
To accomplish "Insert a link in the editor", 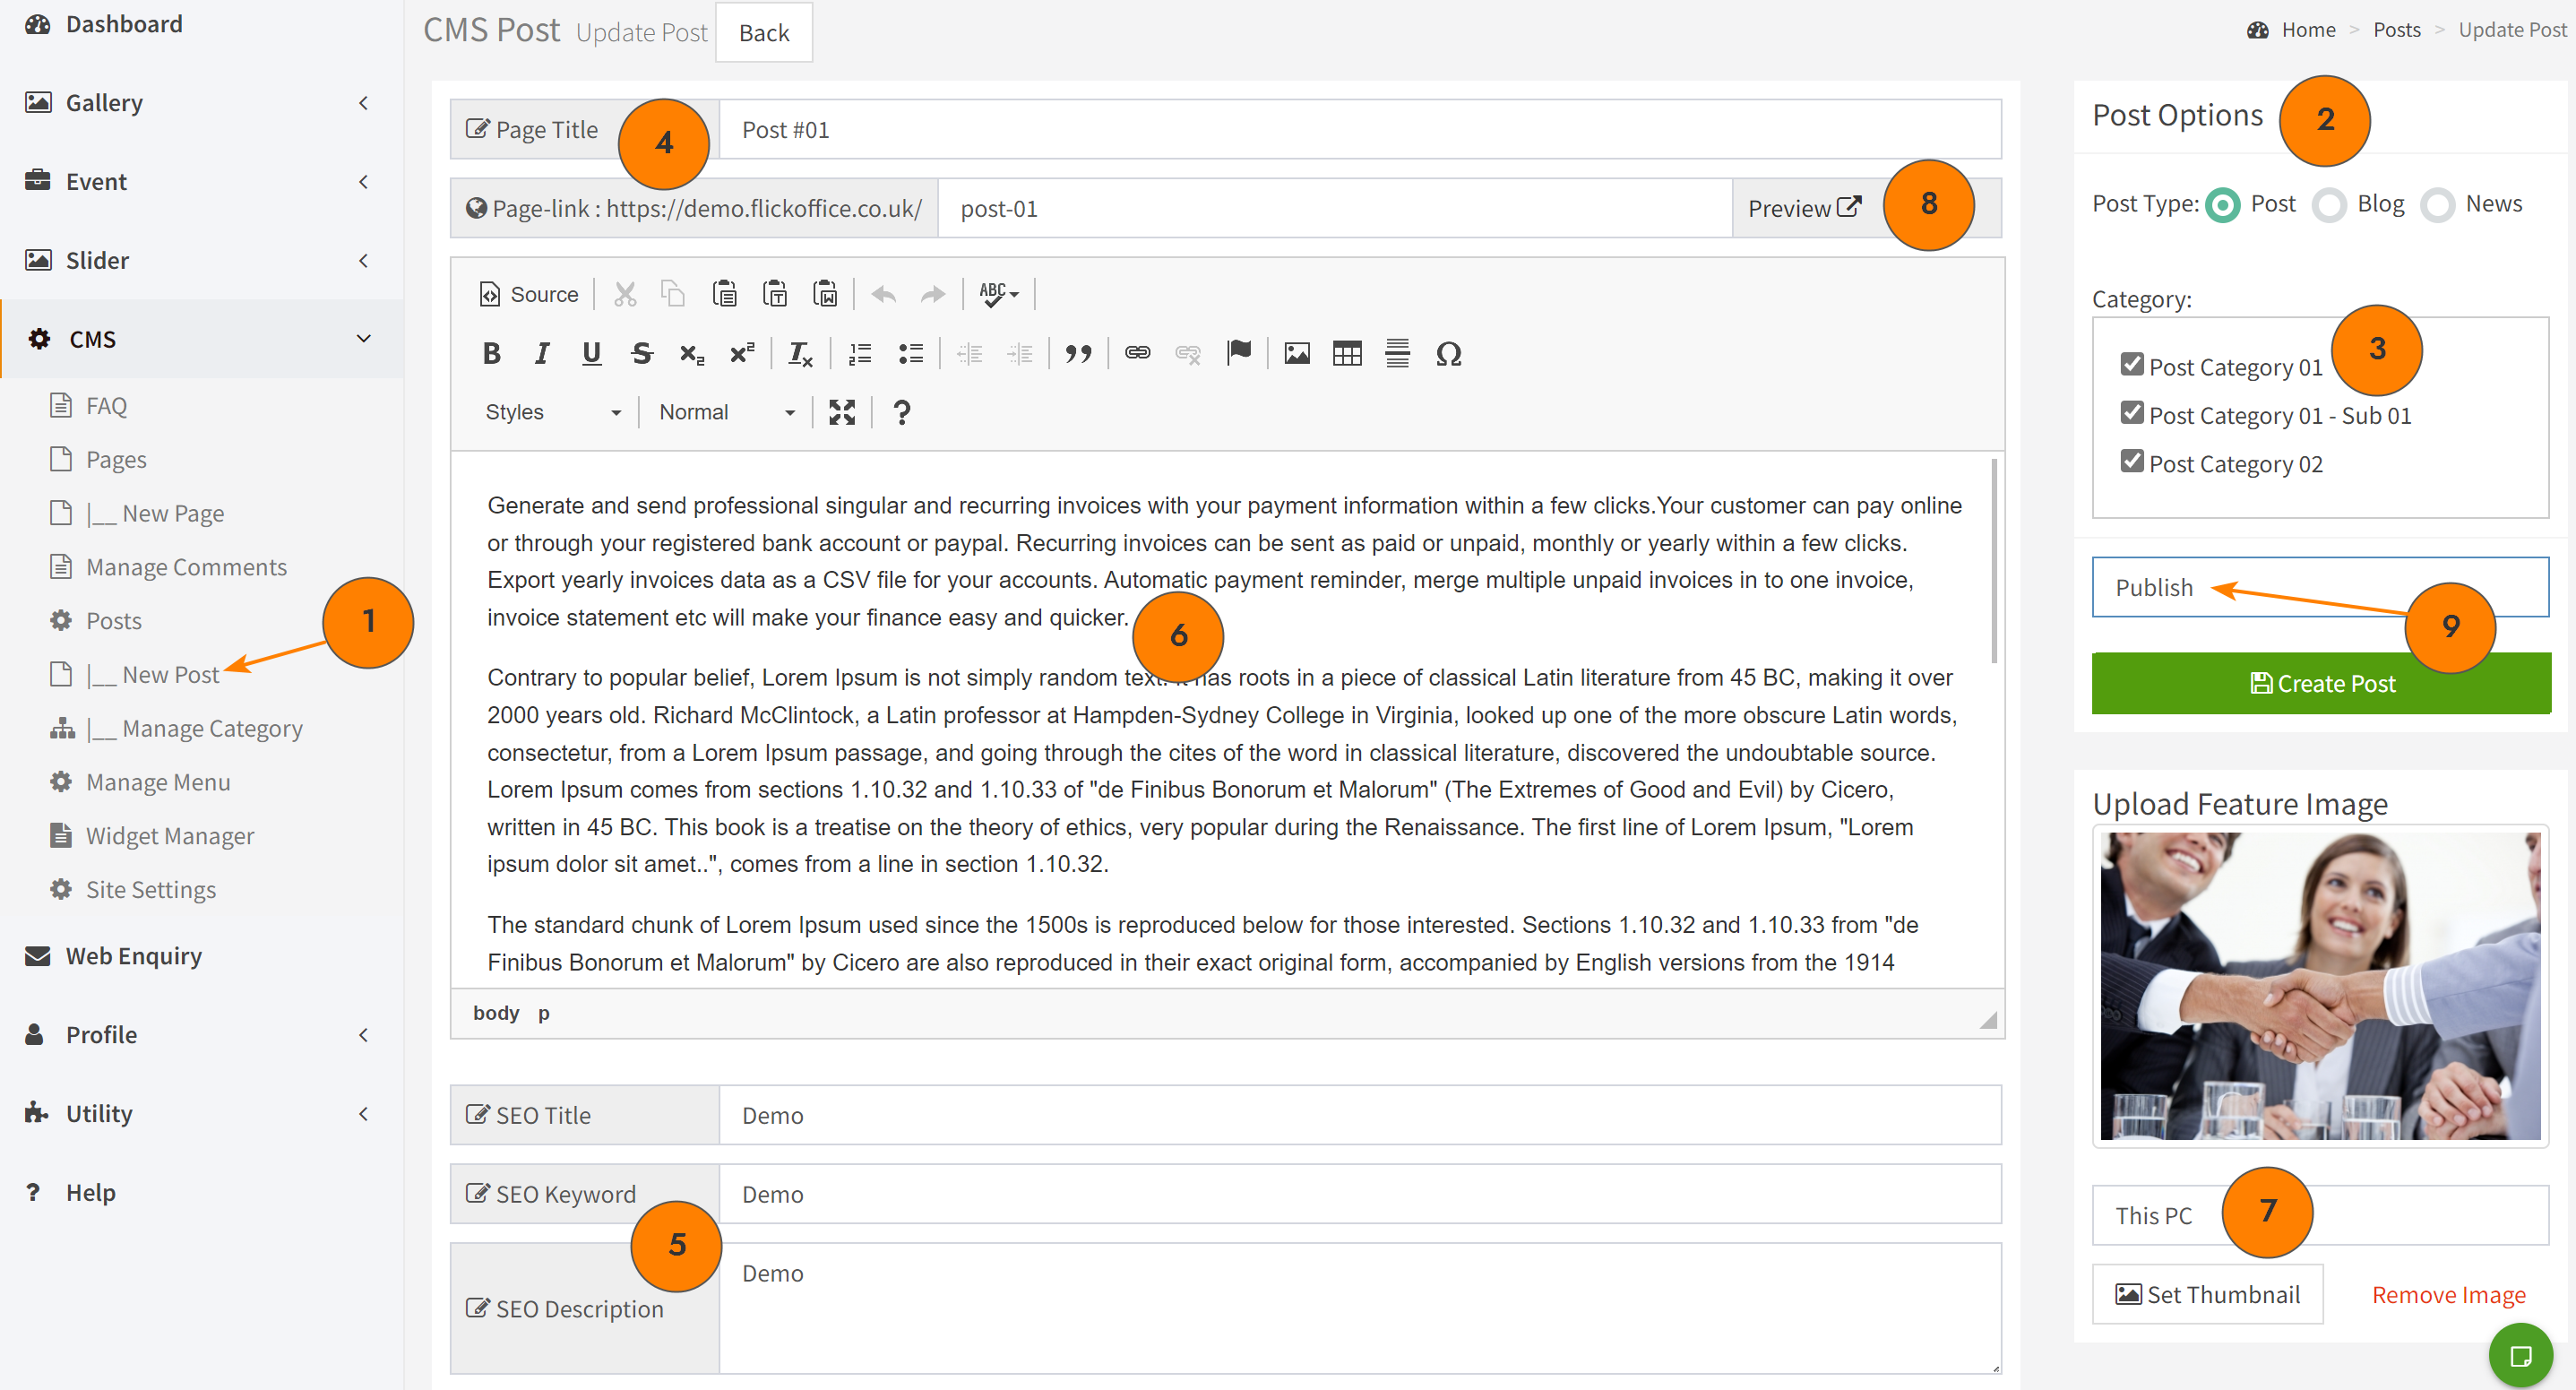I will point(1137,353).
